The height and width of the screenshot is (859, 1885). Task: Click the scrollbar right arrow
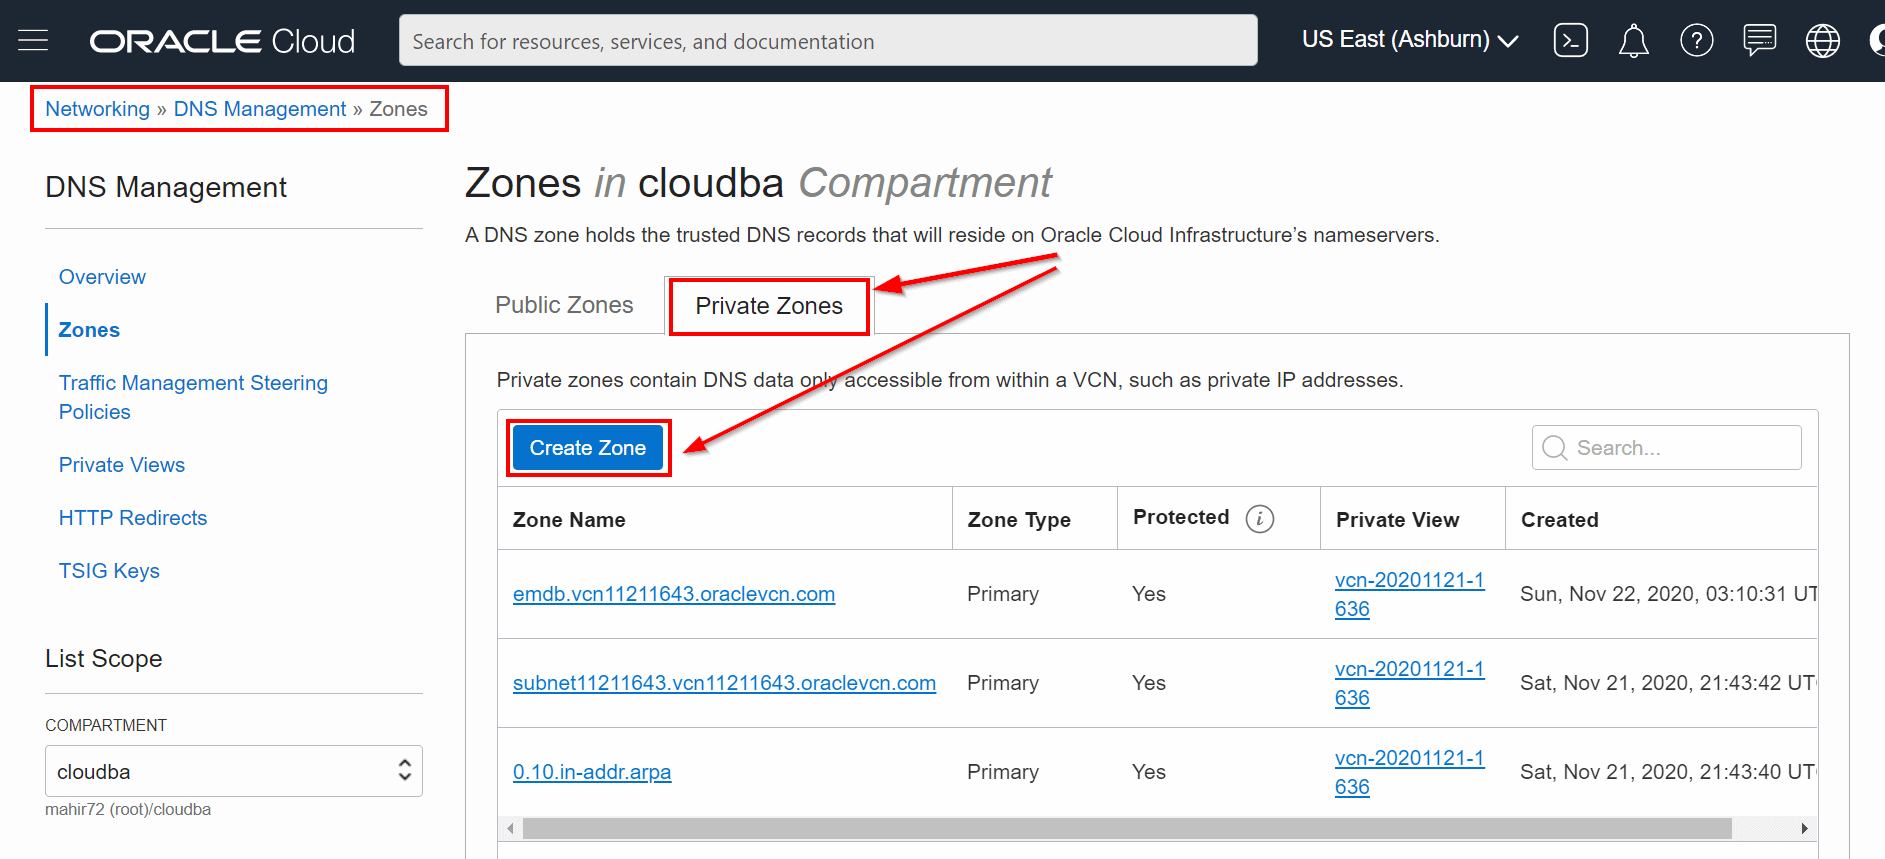1805,828
